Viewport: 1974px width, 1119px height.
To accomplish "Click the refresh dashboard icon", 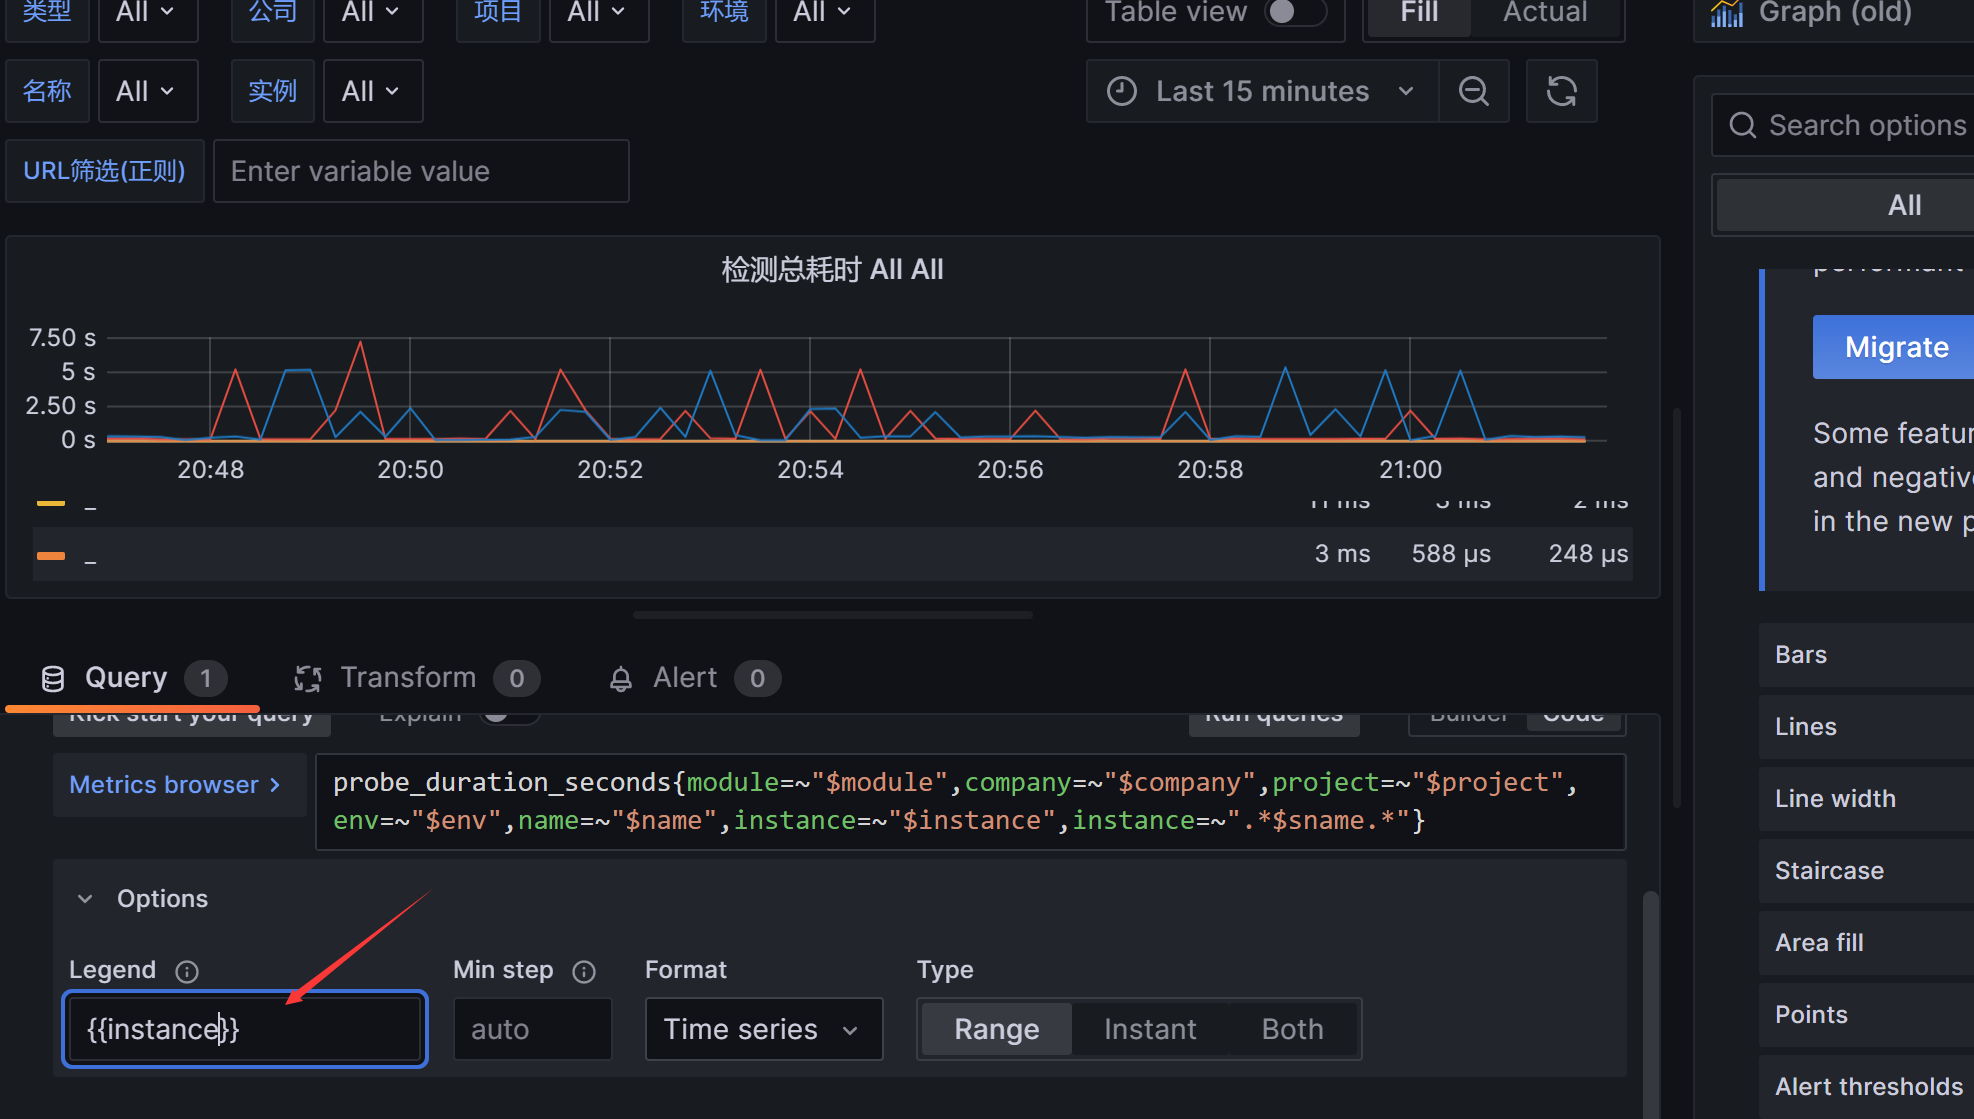I will (1561, 91).
